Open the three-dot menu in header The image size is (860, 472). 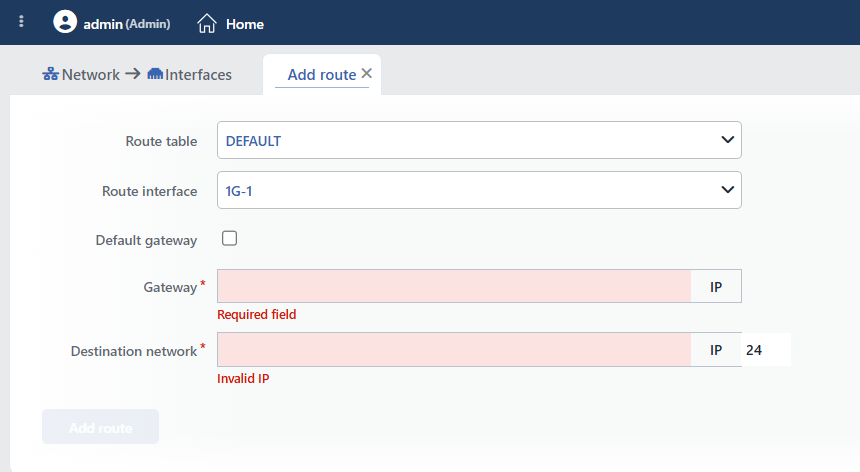point(21,21)
